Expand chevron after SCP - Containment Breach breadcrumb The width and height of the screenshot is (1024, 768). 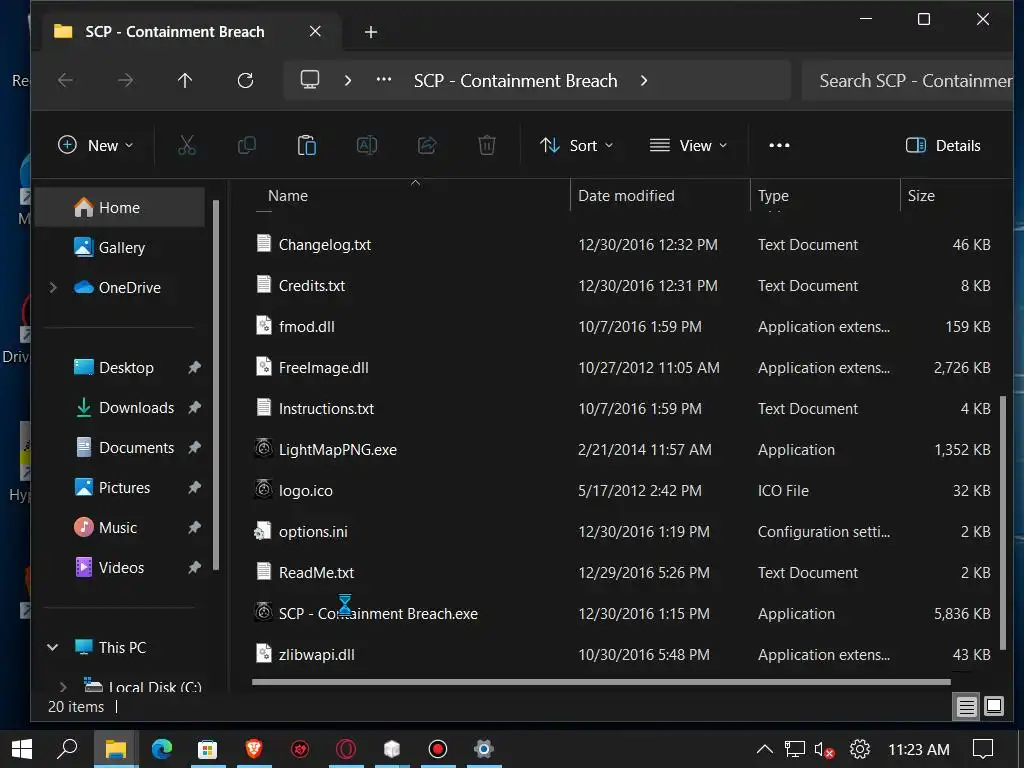point(644,80)
